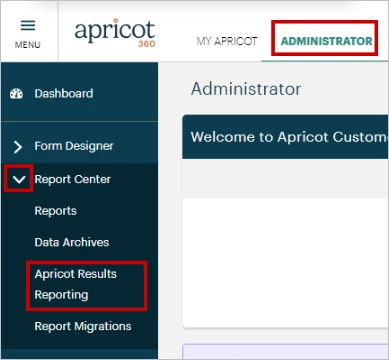Screen dimensions: 389x360
Task: Open Report Migrations under Report Center
Action: point(83,326)
